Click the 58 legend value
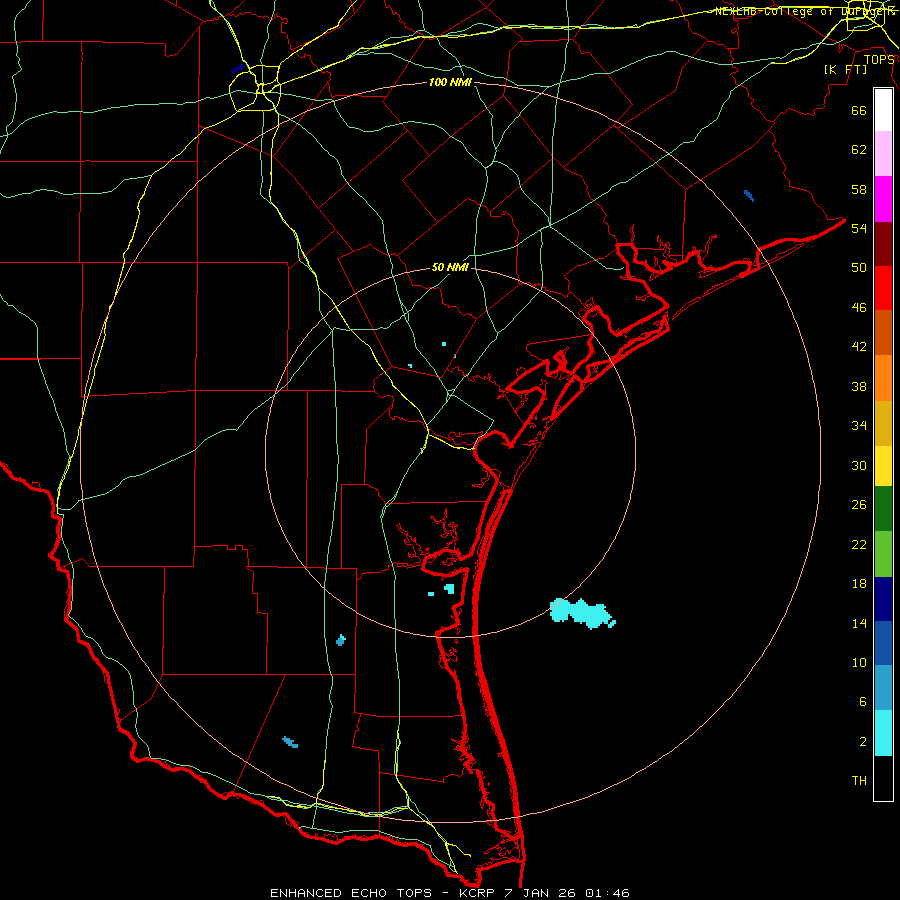This screenshot has height=900, width=900. click(859, 189)
